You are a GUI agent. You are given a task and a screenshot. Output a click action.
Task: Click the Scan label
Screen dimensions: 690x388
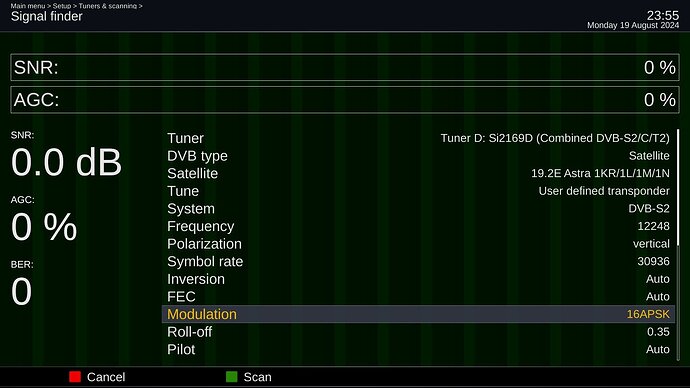click(x=257, y=377)
